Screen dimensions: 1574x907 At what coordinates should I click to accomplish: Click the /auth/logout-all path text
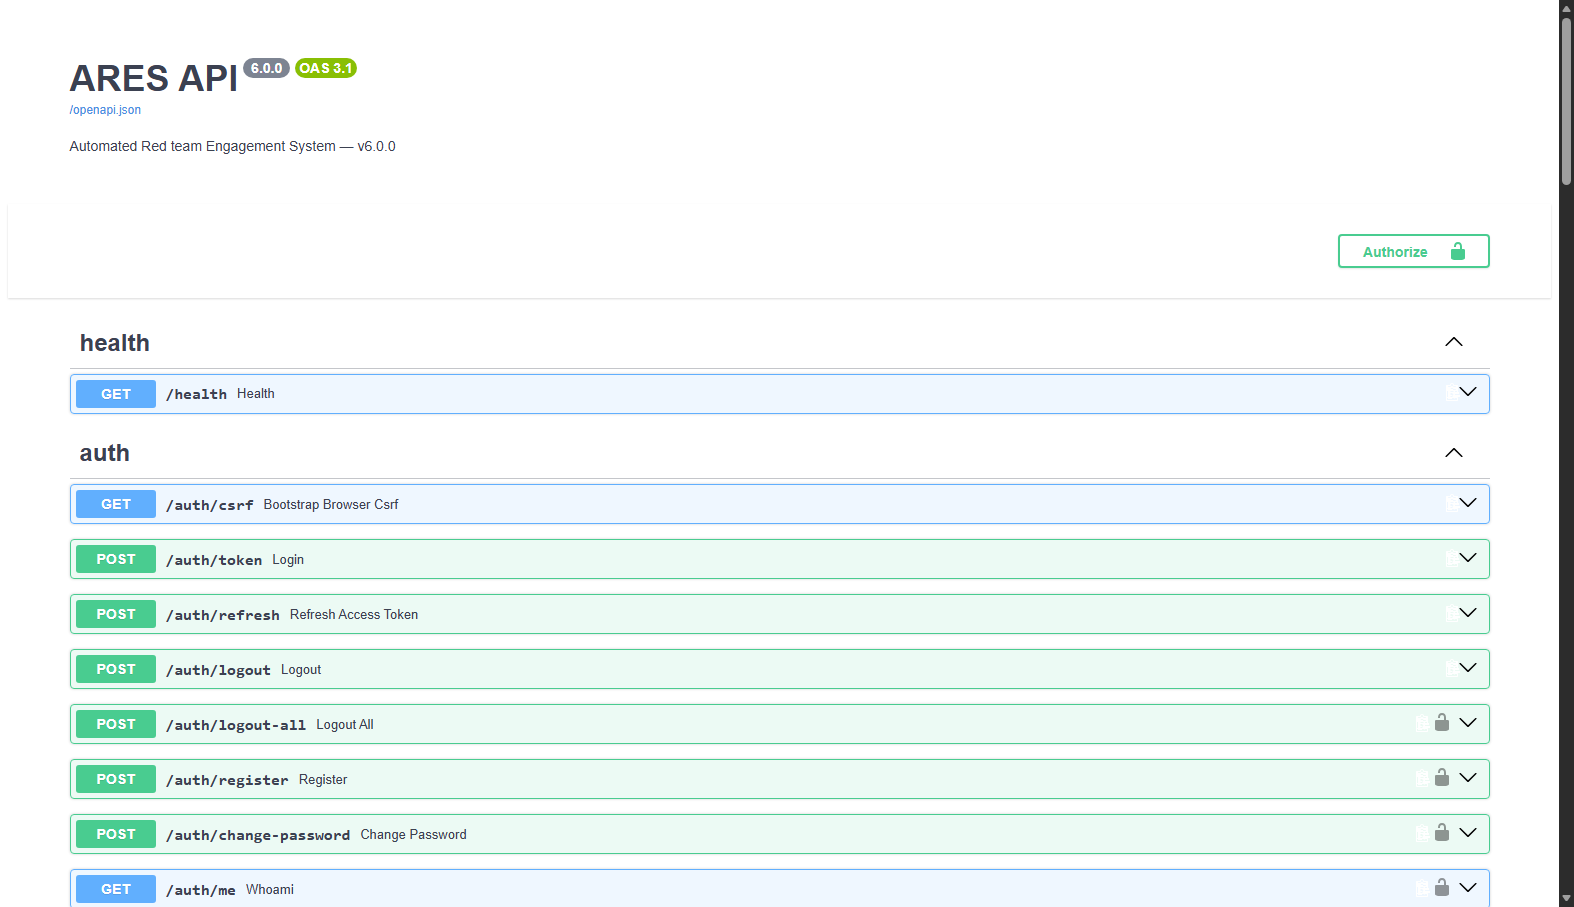(236, 725)
